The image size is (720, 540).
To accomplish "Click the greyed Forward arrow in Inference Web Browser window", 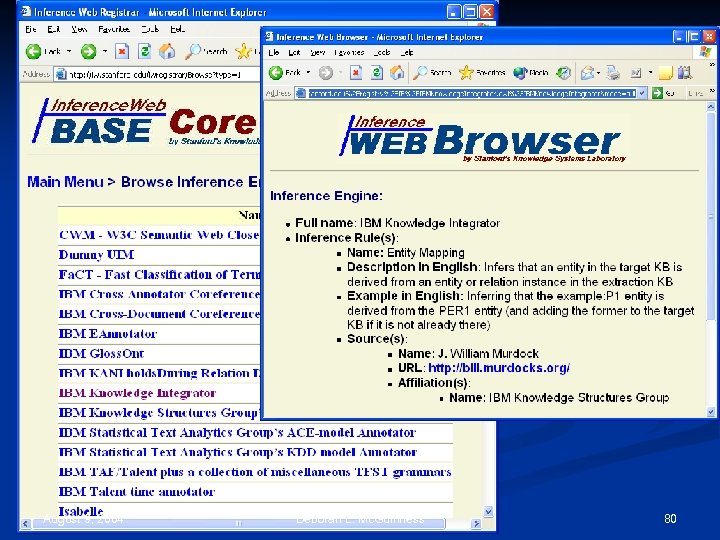I will point(326,73).
